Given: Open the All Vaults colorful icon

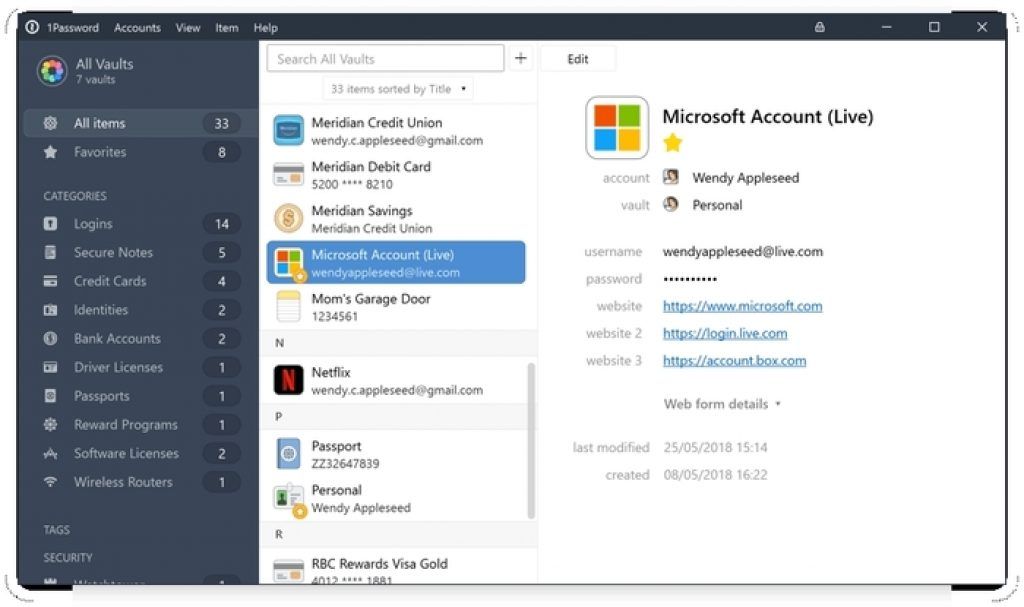Looking at the screenshot, I should [x=52, y=71].
